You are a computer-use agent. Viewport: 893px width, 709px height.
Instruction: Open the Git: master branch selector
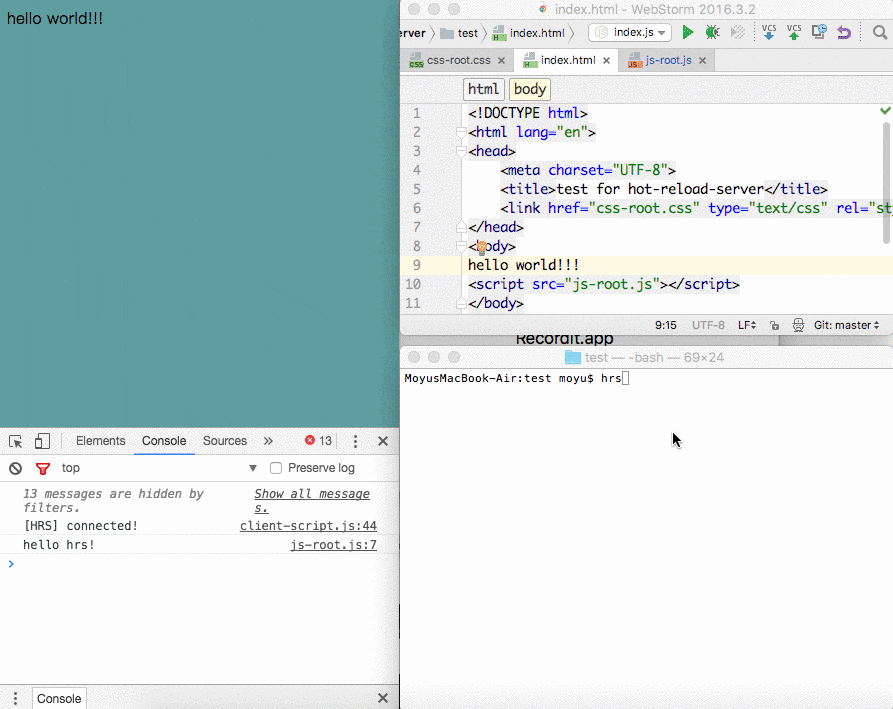coord(846,325)
